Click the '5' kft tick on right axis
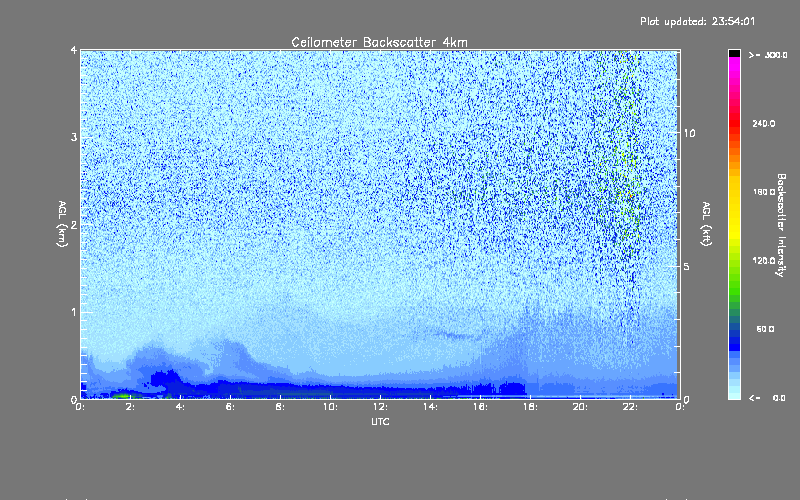Image resolution: width=800 pixels, height=500 pixels. 686,266
